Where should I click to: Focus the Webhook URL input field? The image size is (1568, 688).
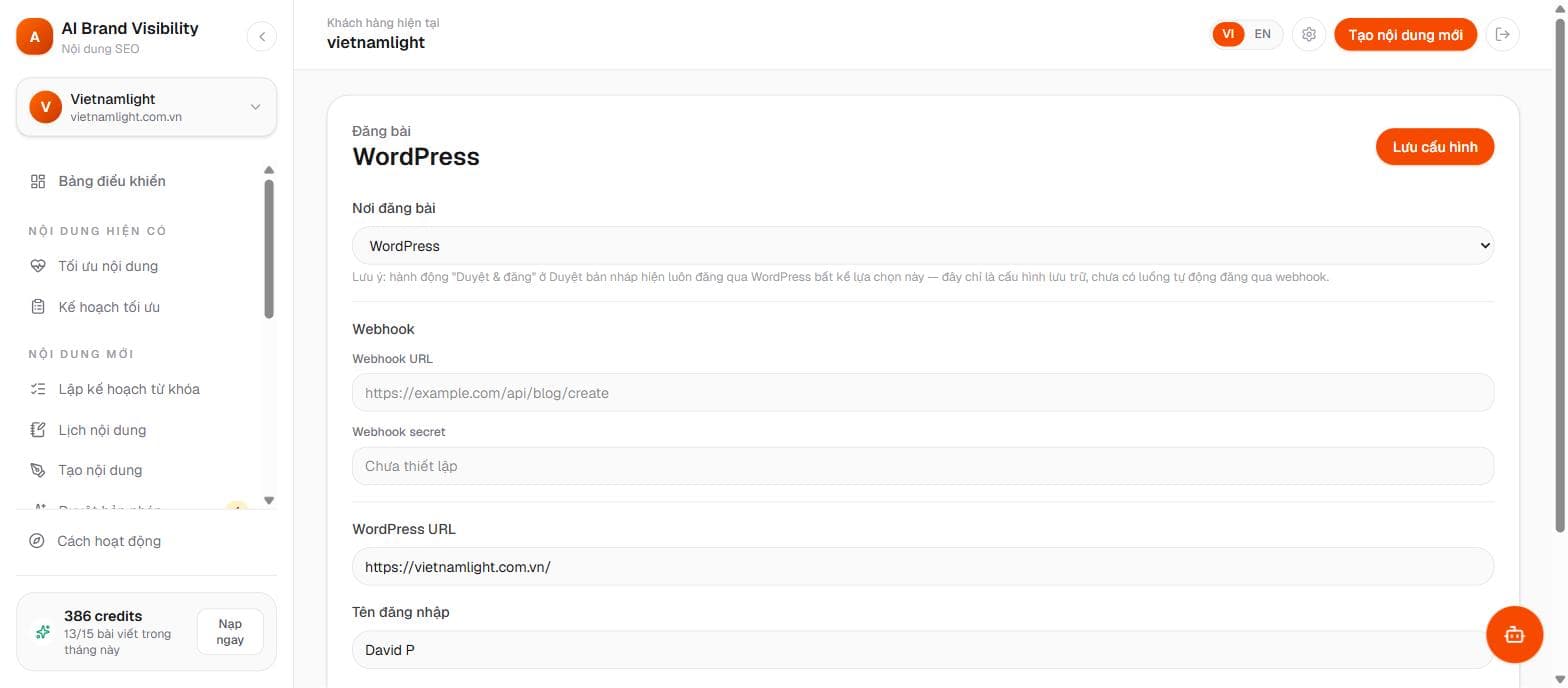[x=923, y=393]
